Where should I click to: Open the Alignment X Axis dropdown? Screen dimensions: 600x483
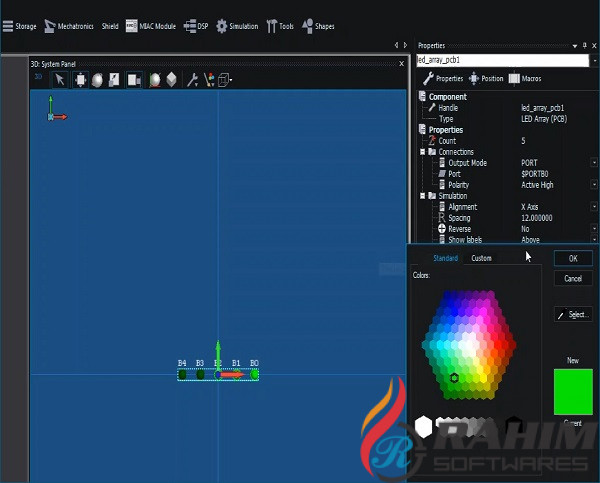[594, 207]
